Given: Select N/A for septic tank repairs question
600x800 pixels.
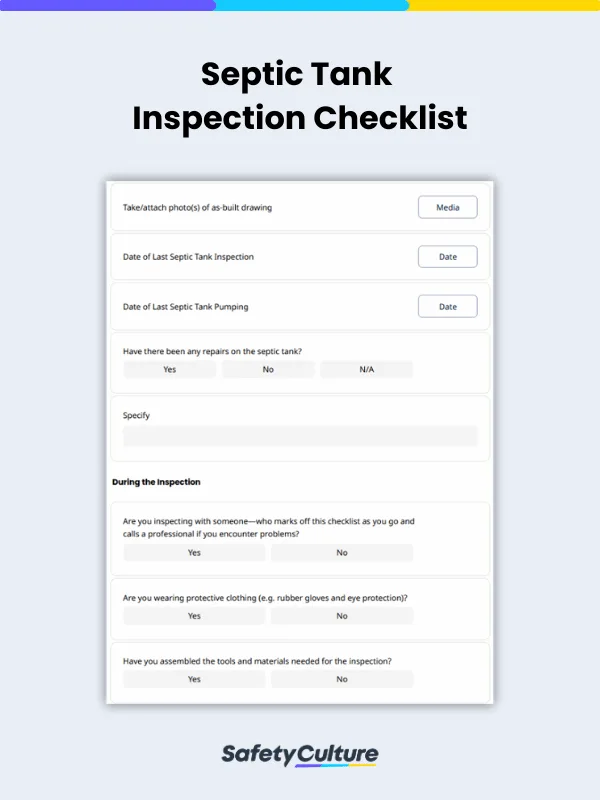Looking at the screenshot, I should (x=364, y=369).
